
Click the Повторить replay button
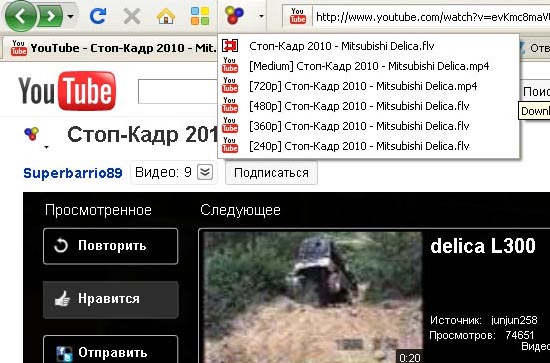[x=110, y=246]
